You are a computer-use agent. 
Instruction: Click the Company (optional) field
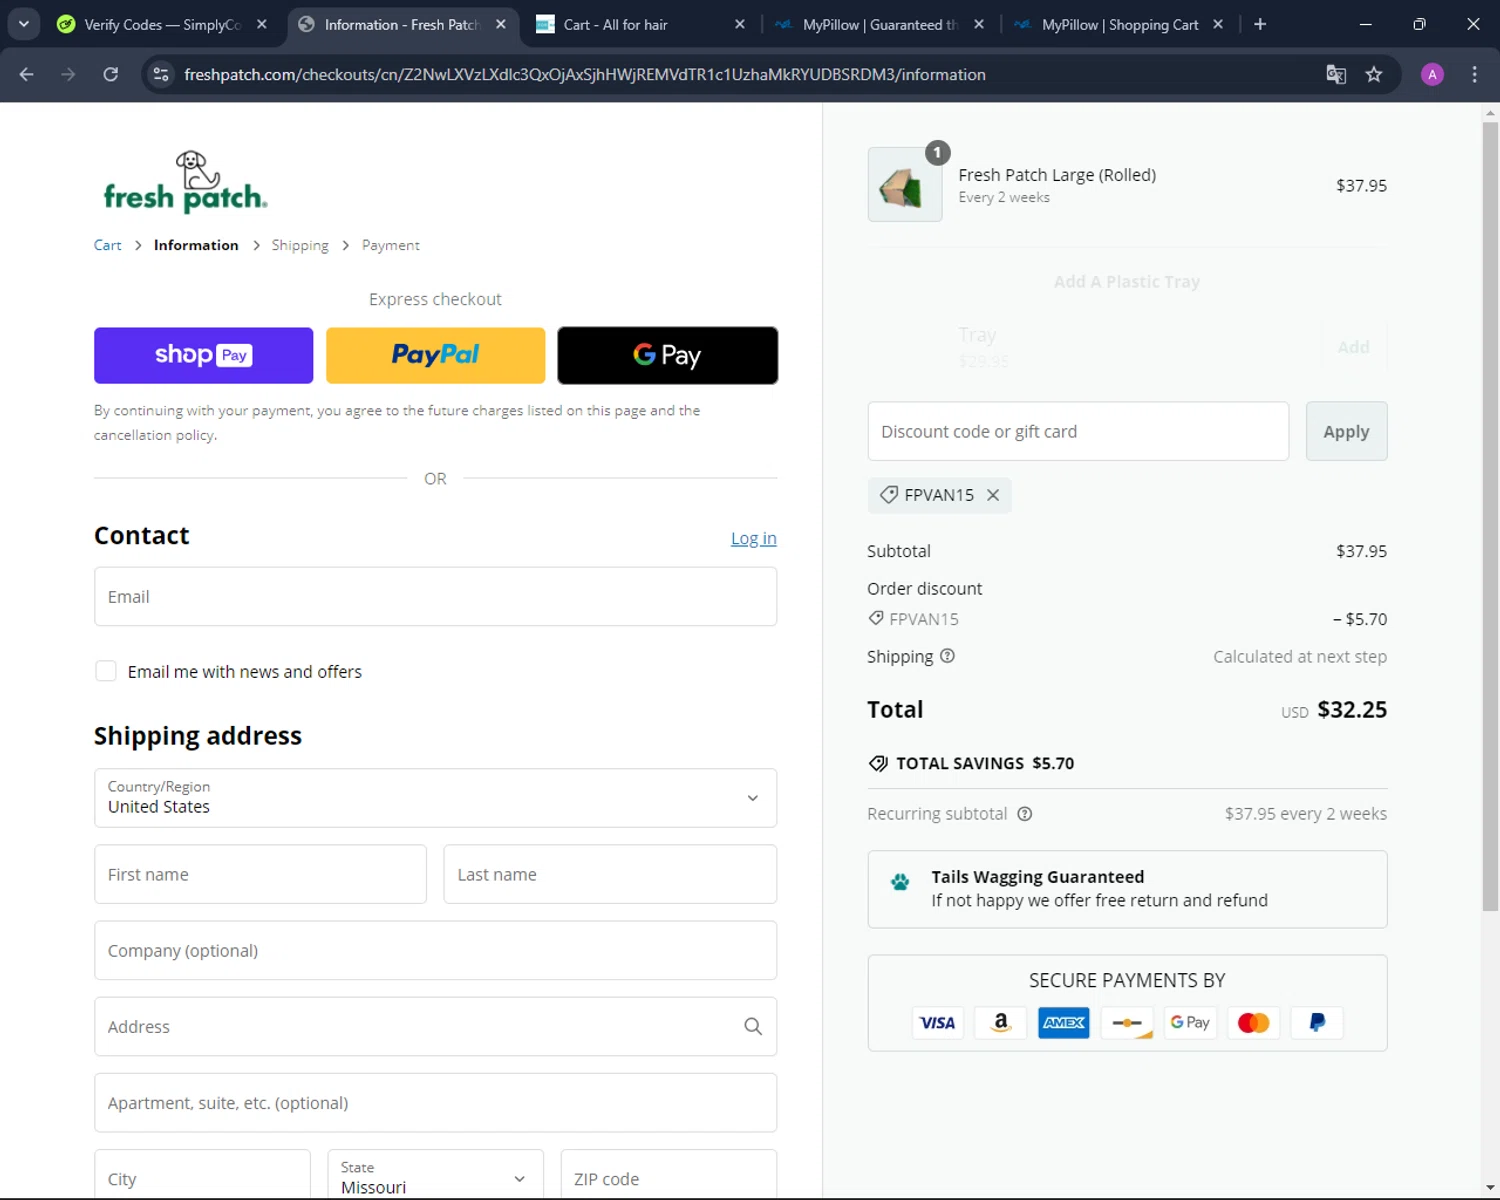[x=435, y=950]
